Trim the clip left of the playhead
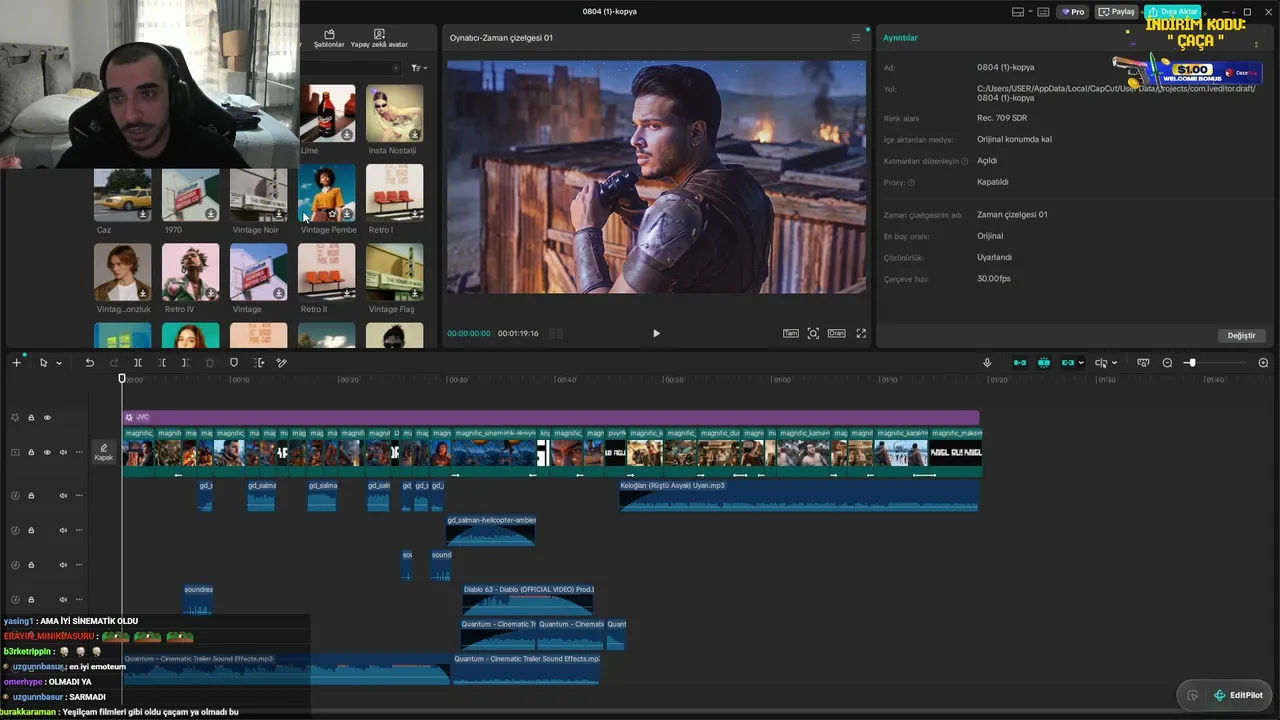This screenshot has height=720, width=1280. [162, 363]
